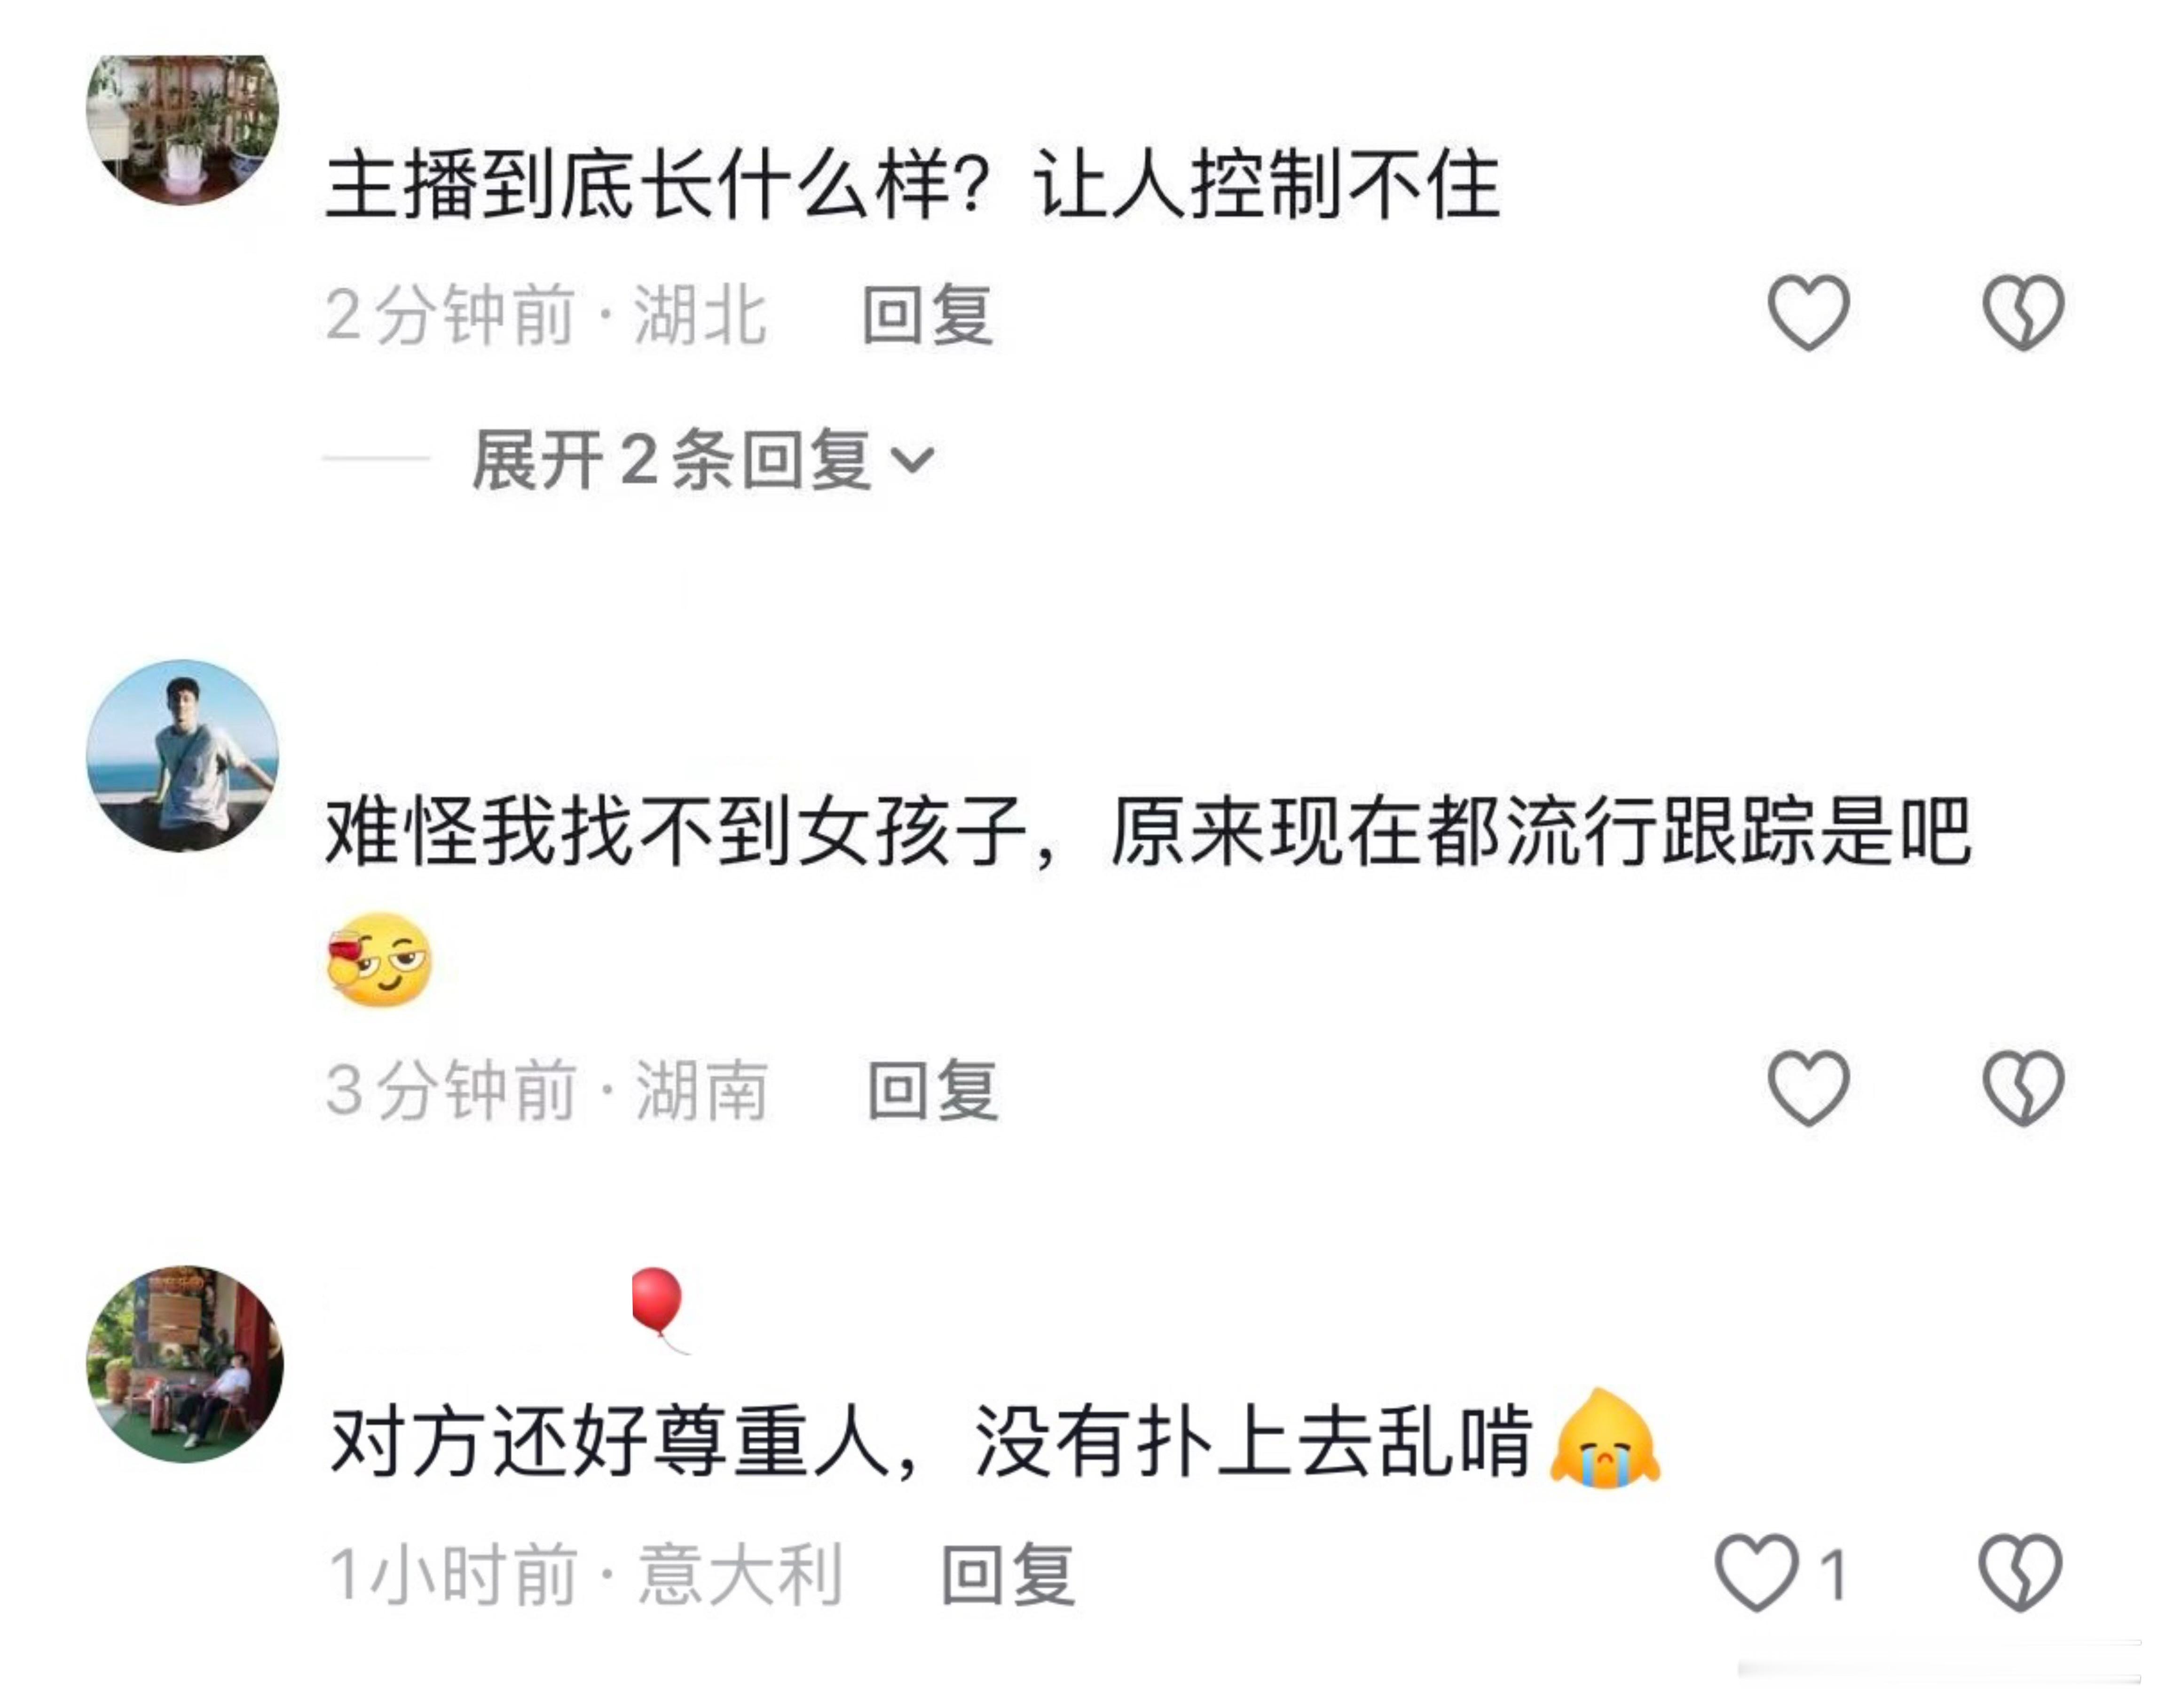2158x1708 pixels.
Task: Reply to the 湖南 comment via 回复
Action: (x=932, y=1090)
